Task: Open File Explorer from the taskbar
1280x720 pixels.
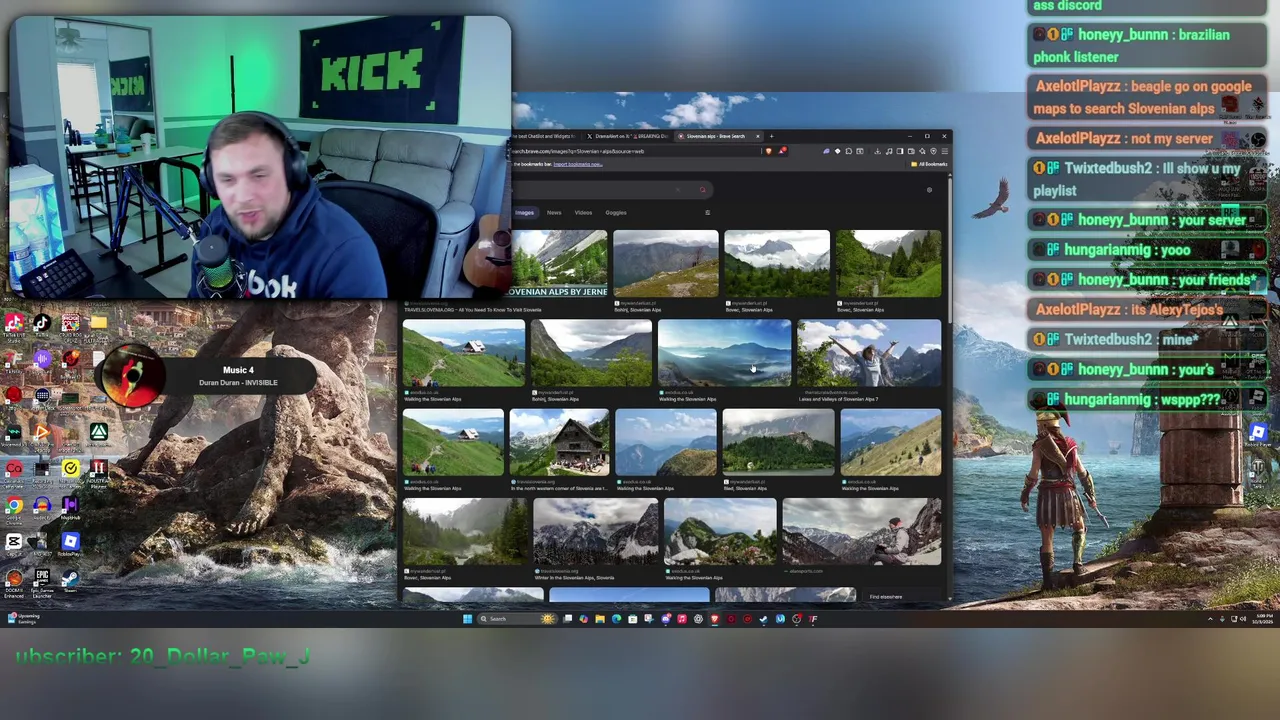Action: click(600, 619)
